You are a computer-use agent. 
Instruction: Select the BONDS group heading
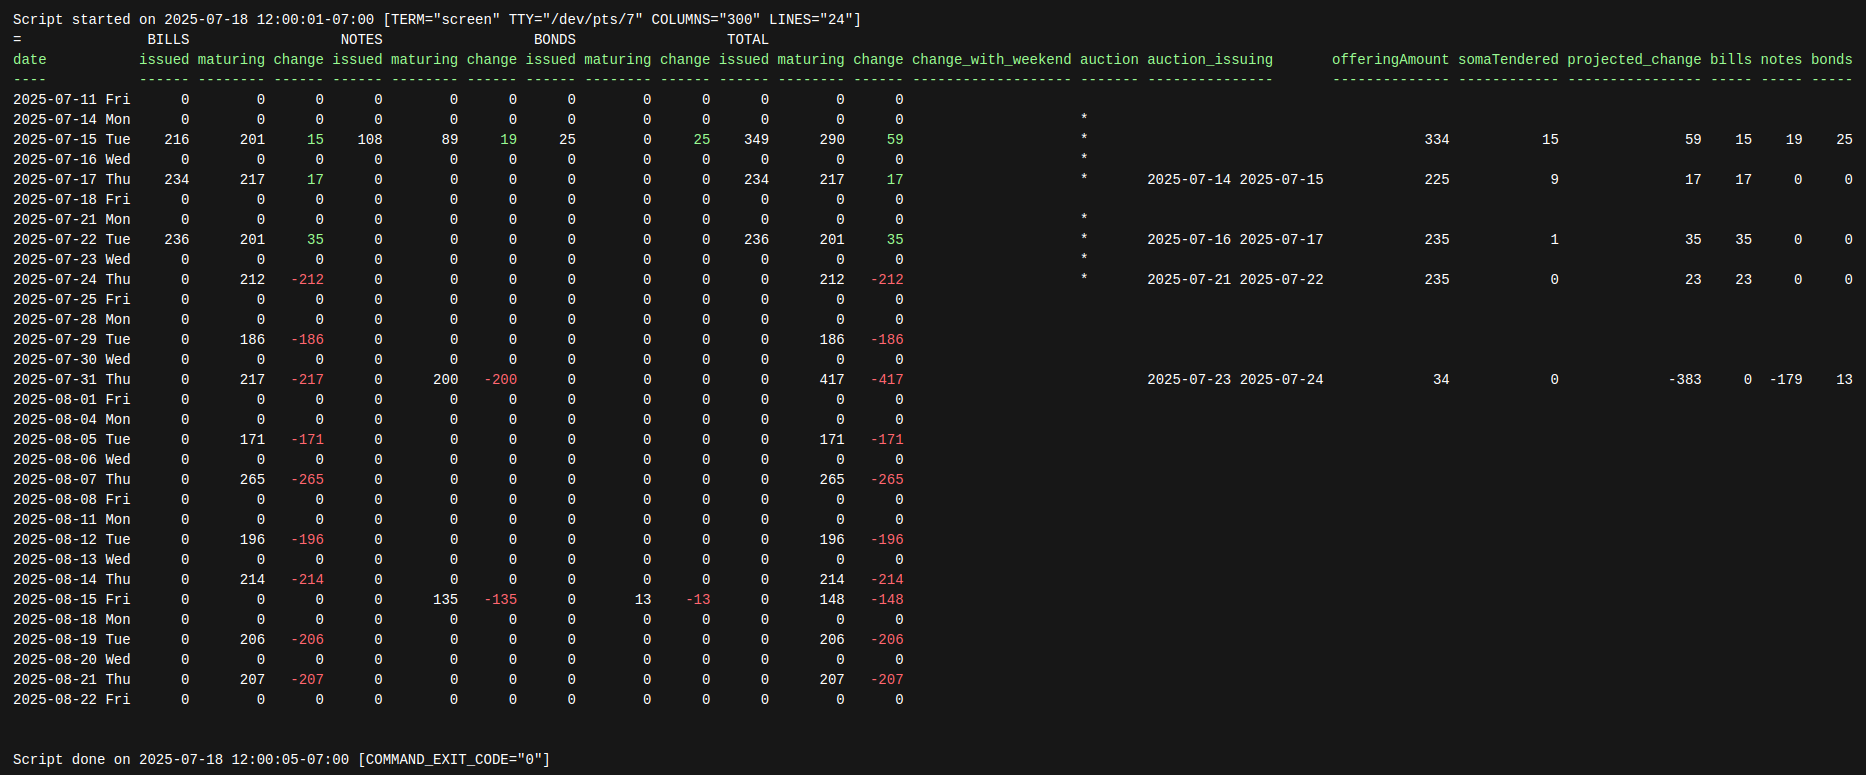tap(555, 40)
